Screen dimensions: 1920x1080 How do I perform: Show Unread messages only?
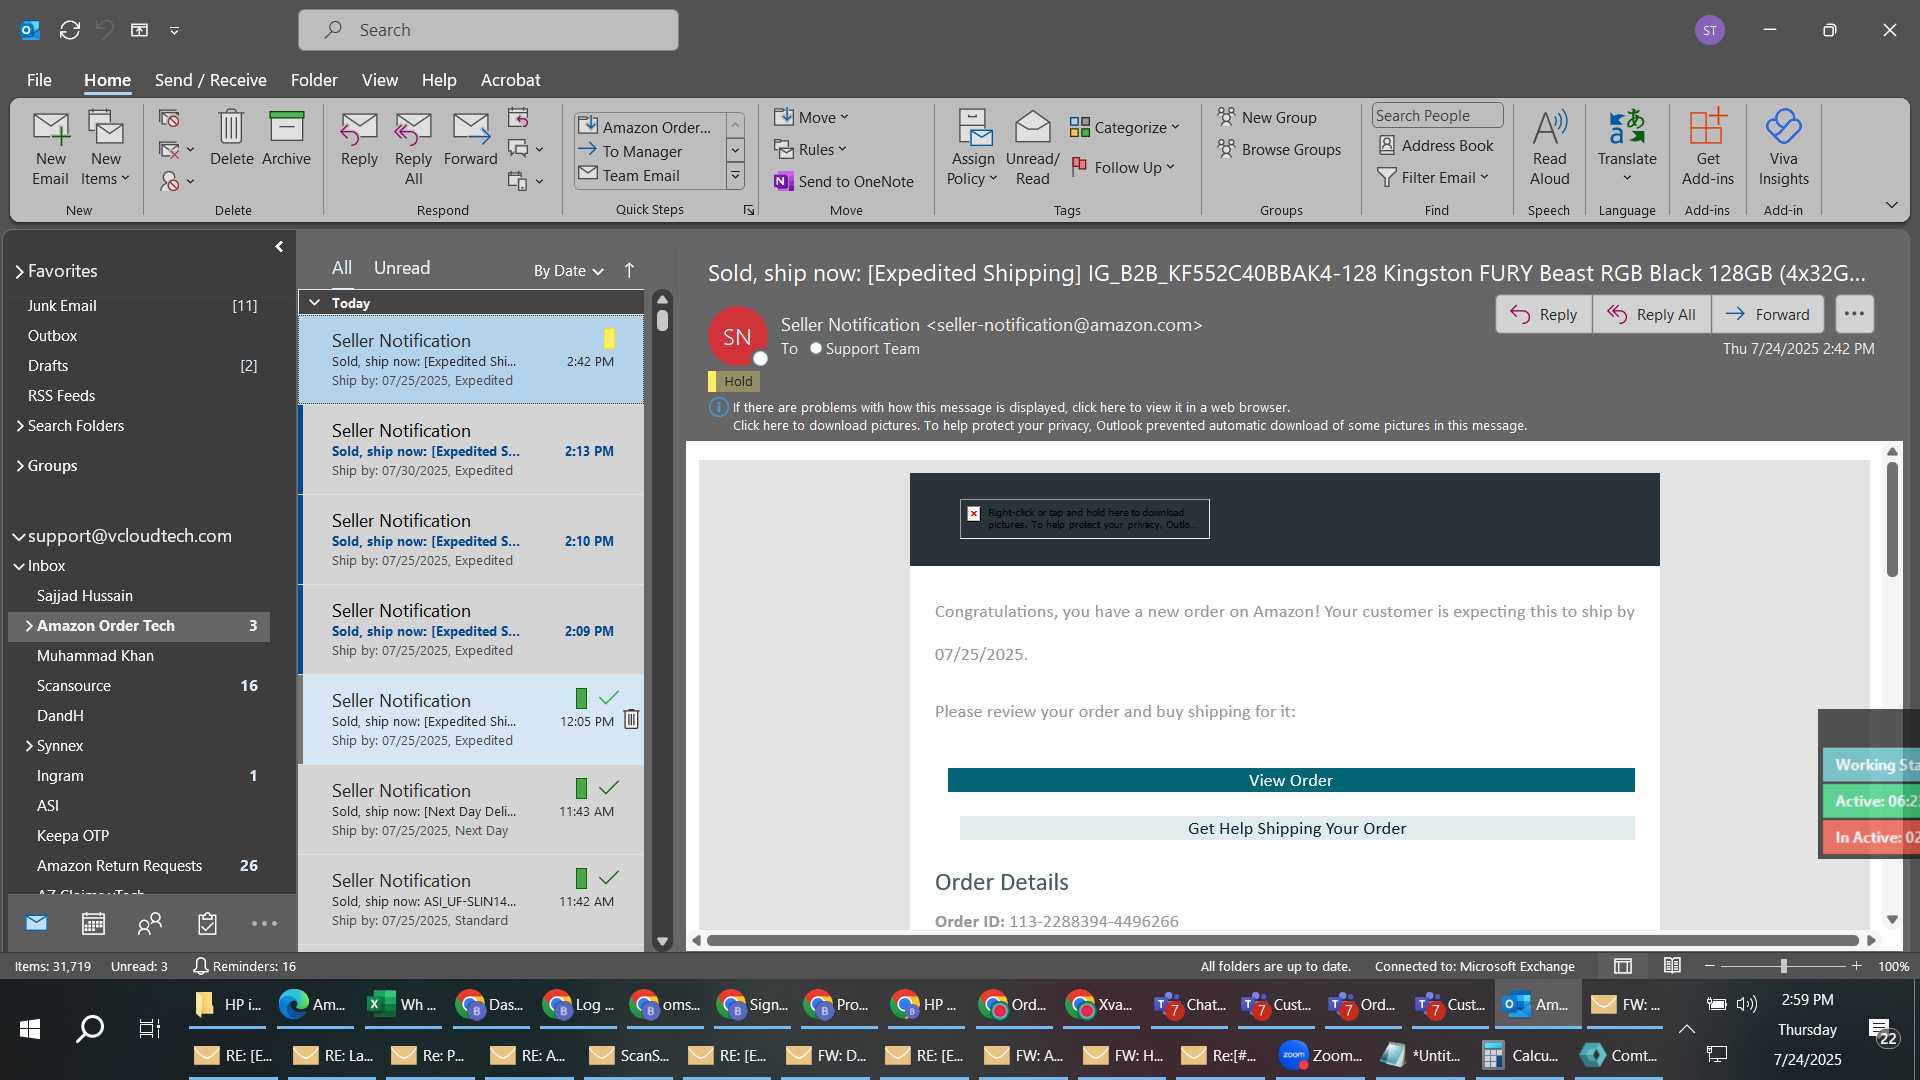(402, 268)
